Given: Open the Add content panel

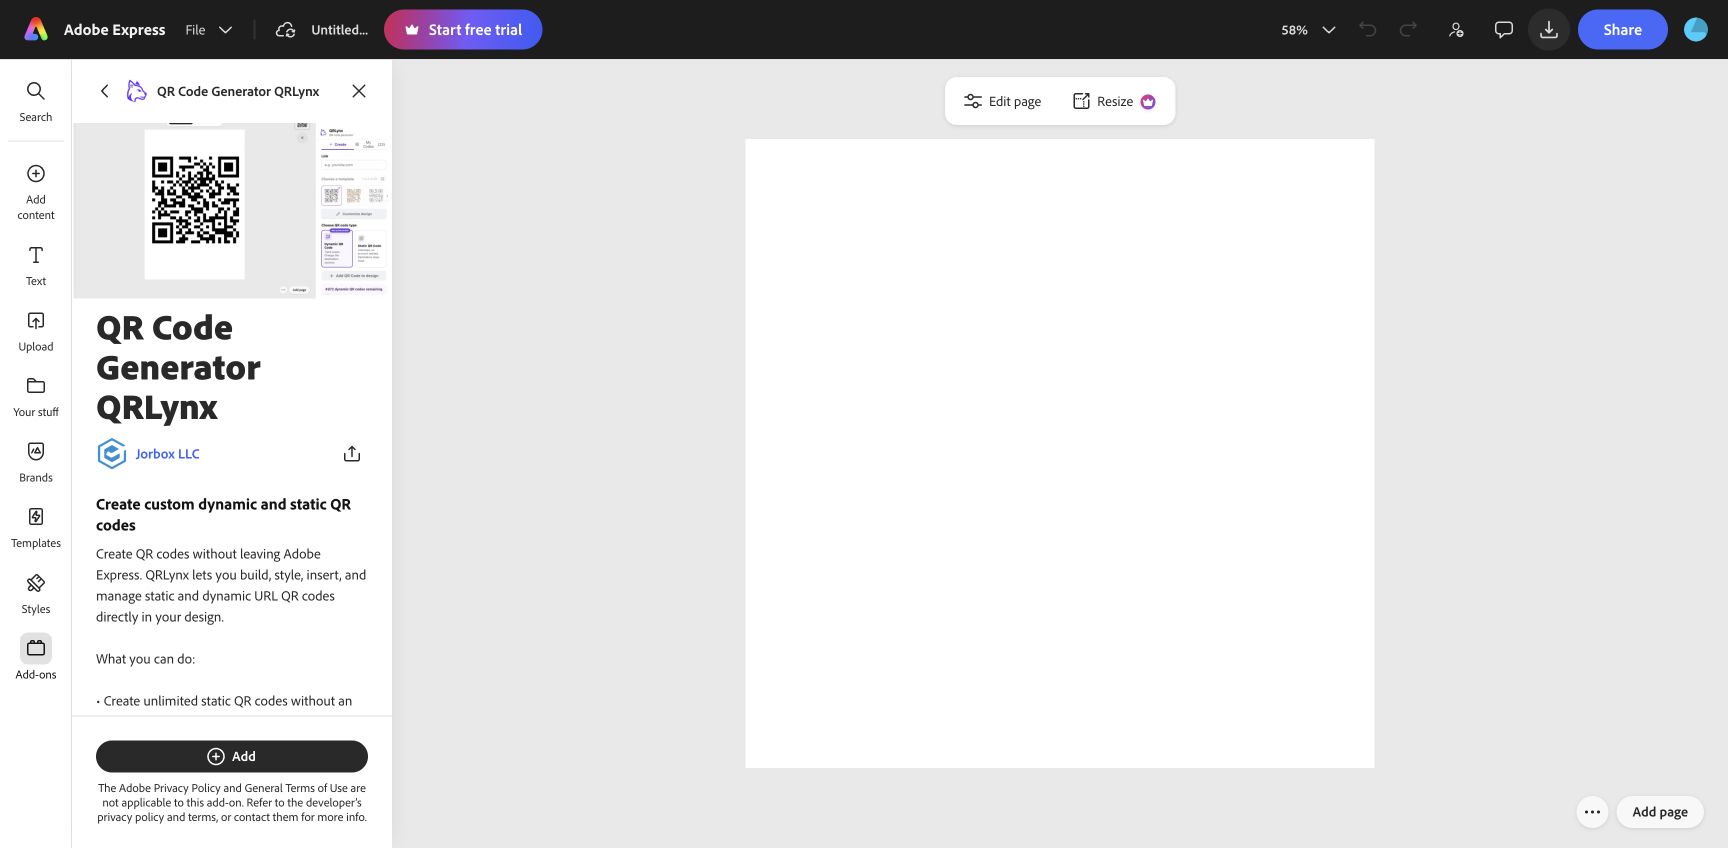Looking at the screenshot, I should pos(36,192).
